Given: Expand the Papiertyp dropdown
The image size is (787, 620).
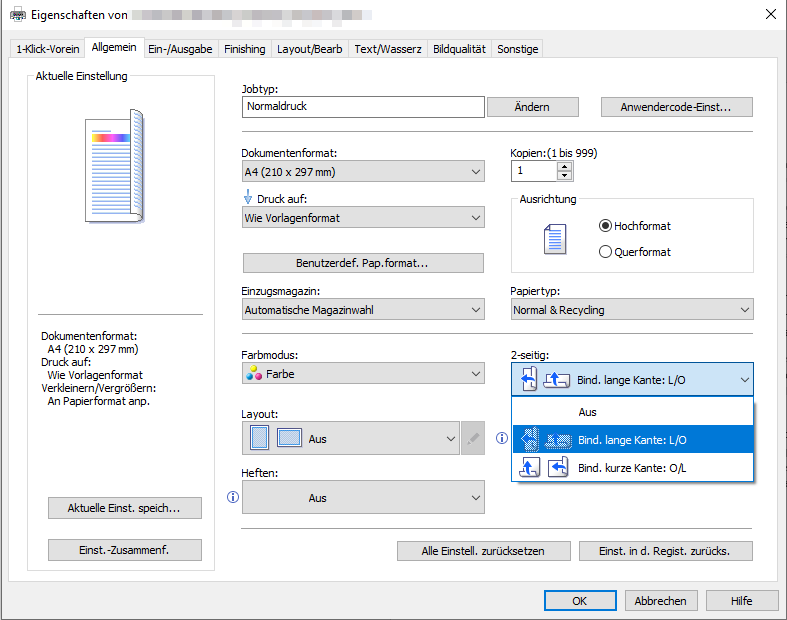Looking at the screenshot, I should click(x=631, y=310).
